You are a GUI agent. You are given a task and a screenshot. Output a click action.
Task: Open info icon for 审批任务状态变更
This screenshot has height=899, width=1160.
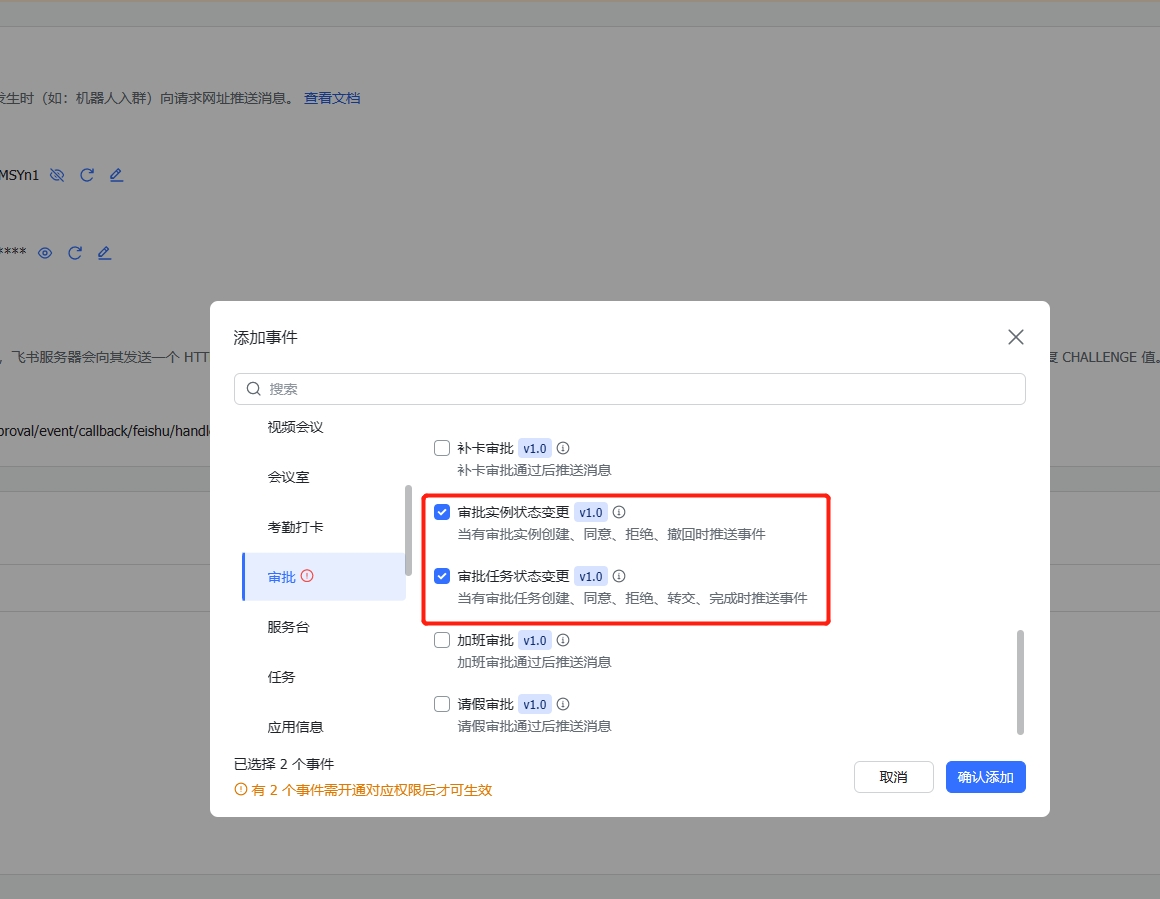619,576
